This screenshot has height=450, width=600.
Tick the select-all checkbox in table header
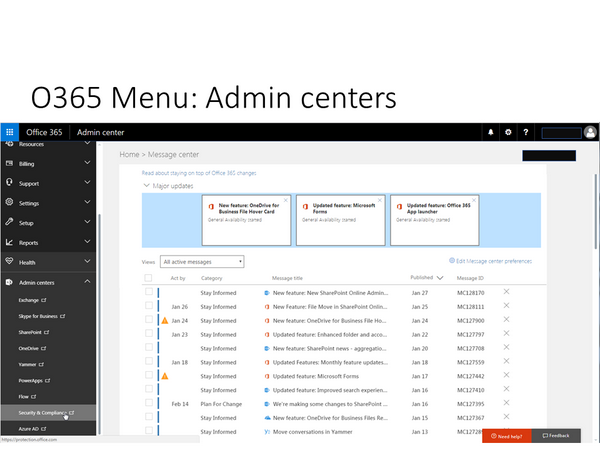click(x=148, y=278)
